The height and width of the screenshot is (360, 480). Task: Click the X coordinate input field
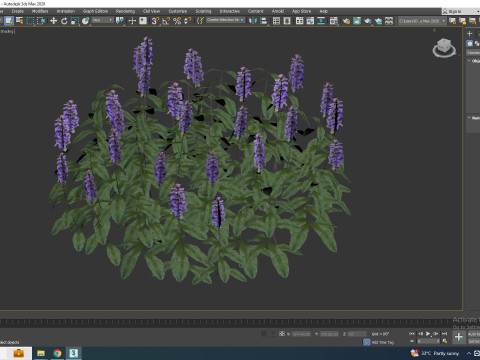[x=301, y=334]
